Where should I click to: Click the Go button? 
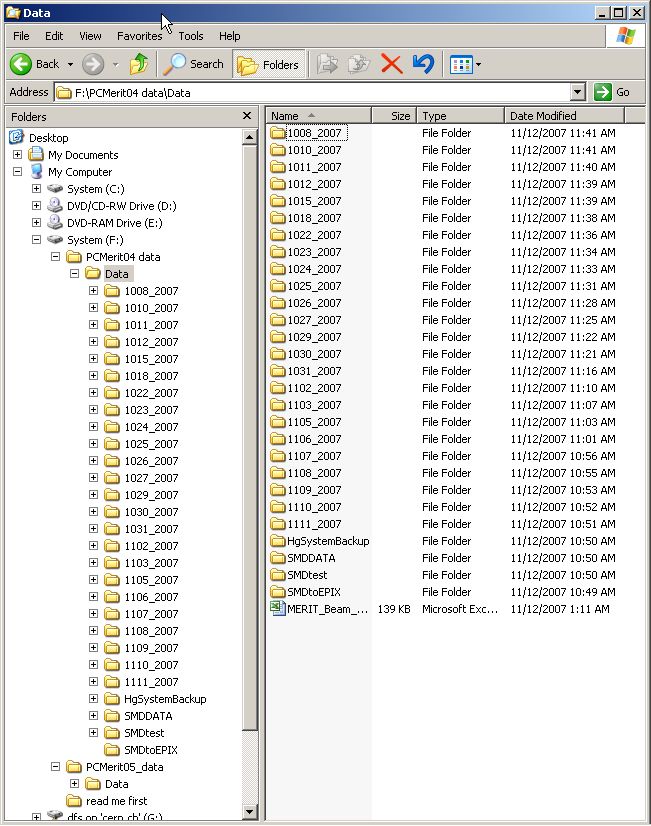(611, 92)
